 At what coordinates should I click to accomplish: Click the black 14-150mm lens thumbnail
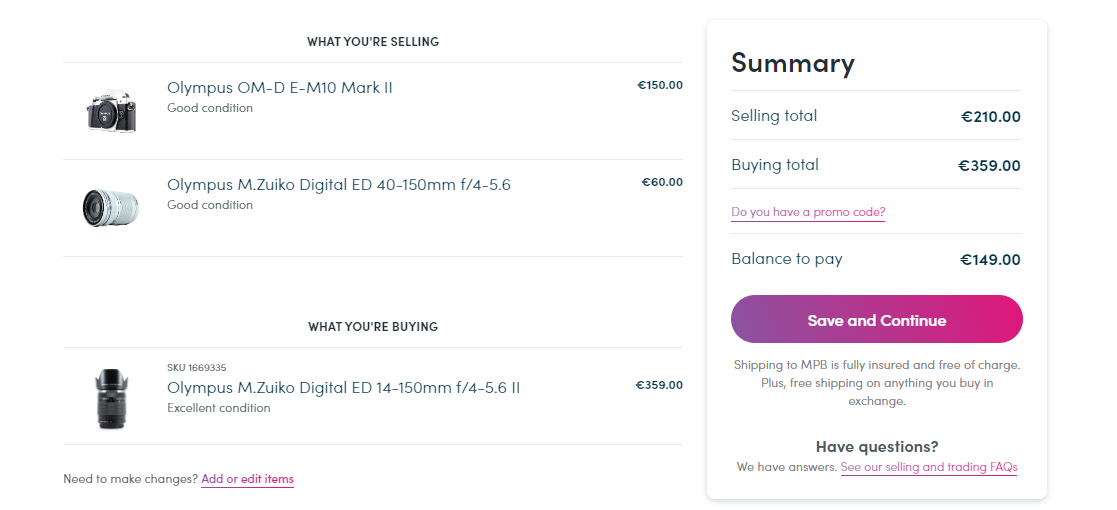(x=111, y=398)
